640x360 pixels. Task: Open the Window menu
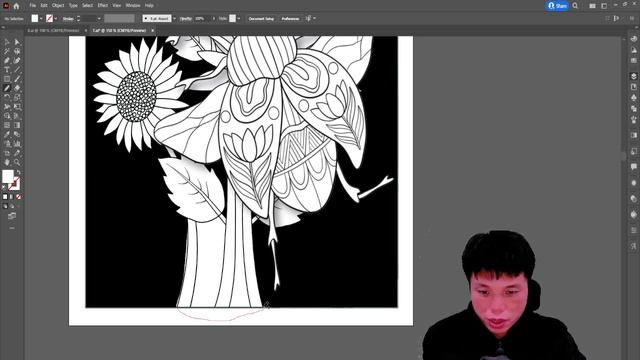pos(133,6)
